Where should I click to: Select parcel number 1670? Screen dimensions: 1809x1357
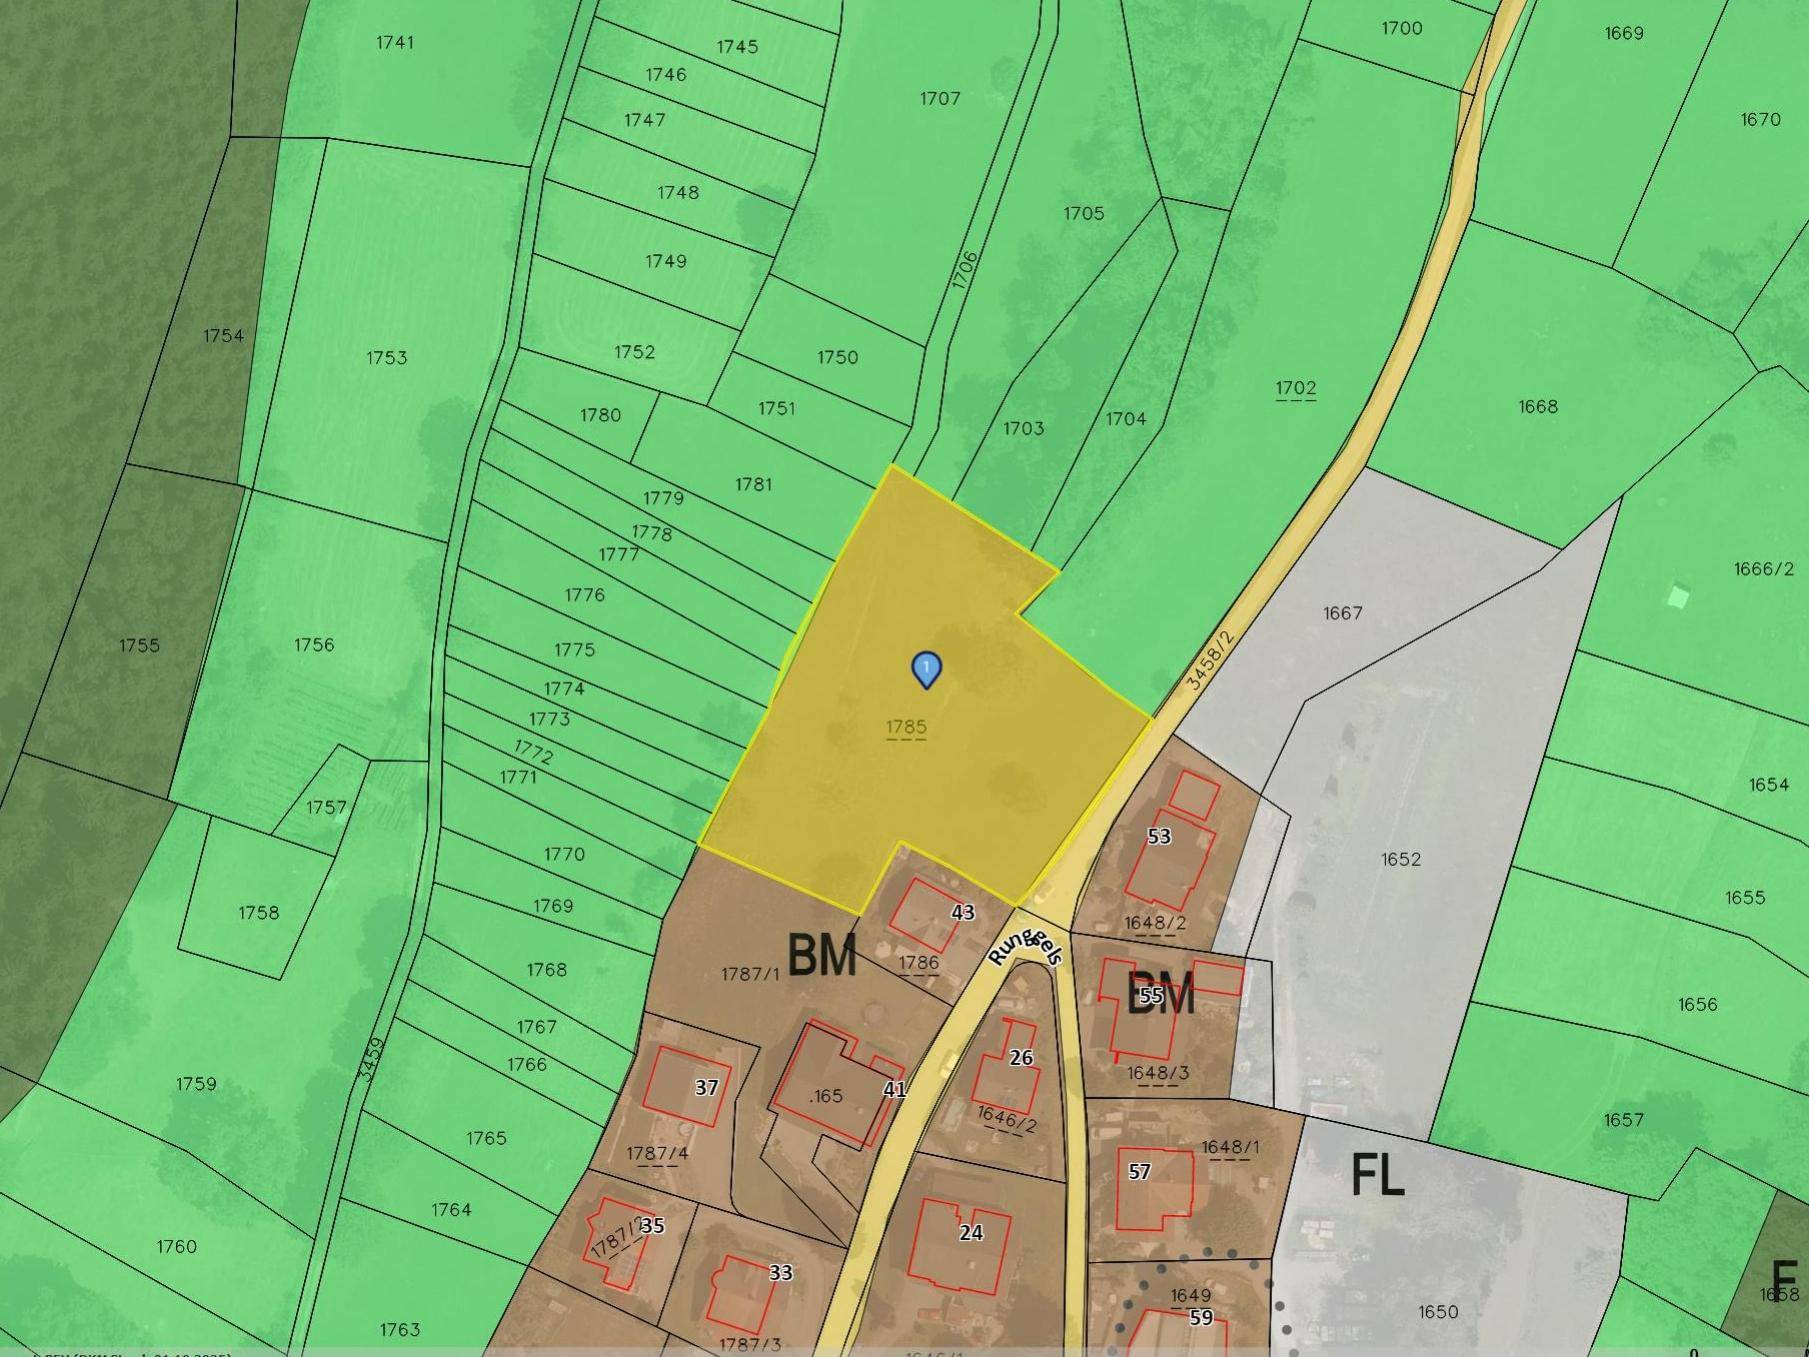[1760, 119]
